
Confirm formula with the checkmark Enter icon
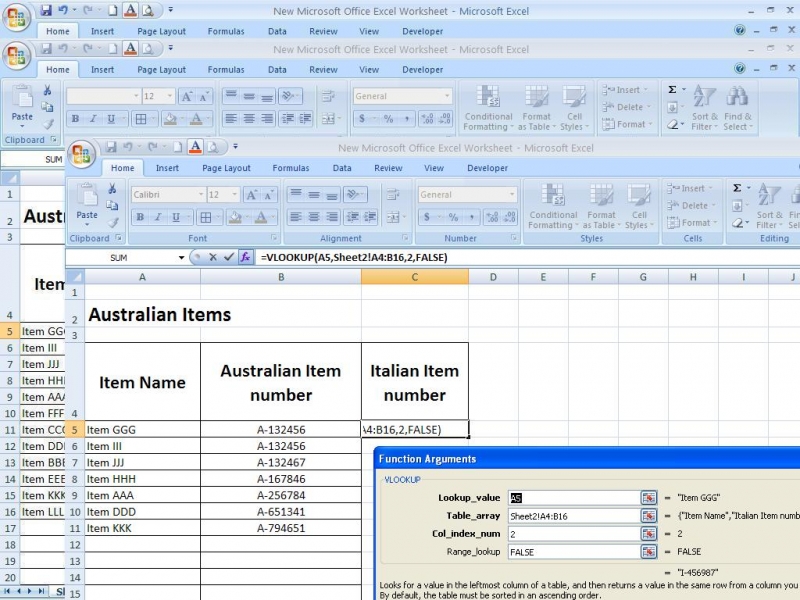pos(229,257)
